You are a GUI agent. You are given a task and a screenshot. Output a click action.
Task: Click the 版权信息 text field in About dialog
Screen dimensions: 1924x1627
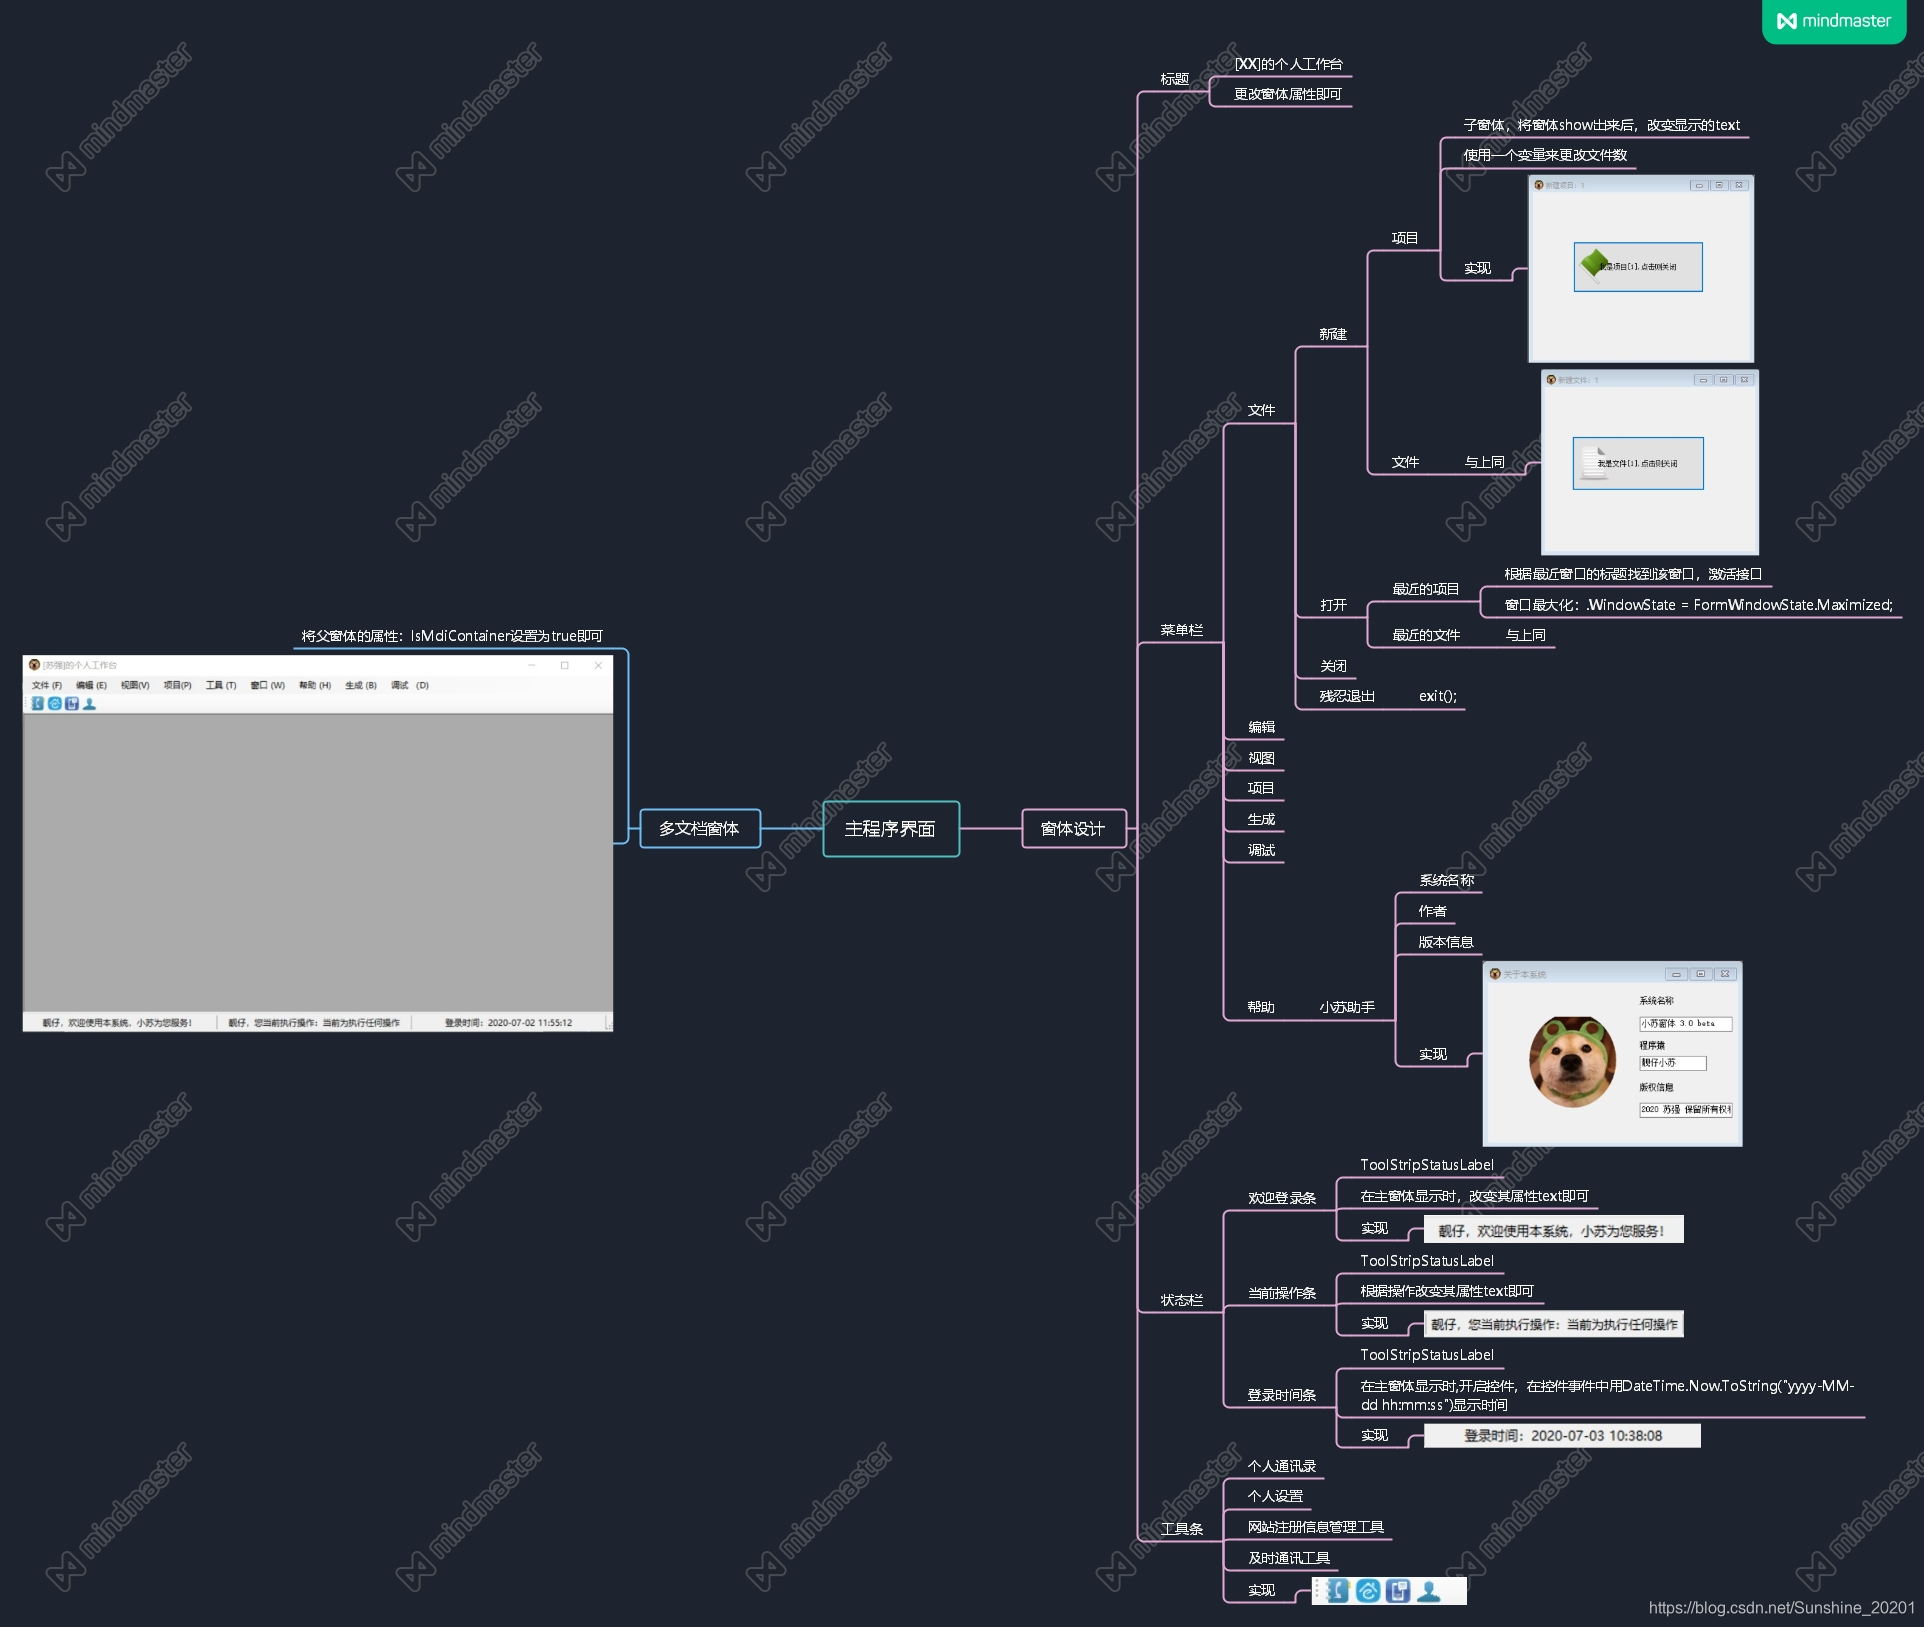(x=1684, y=1110)
